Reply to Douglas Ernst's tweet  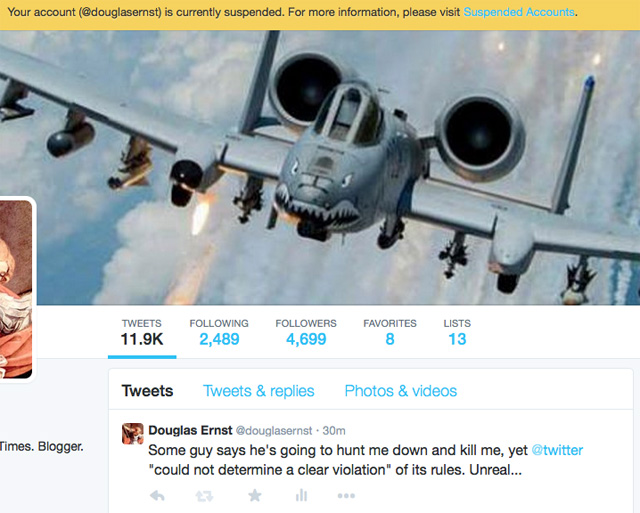tap(157, 496)
